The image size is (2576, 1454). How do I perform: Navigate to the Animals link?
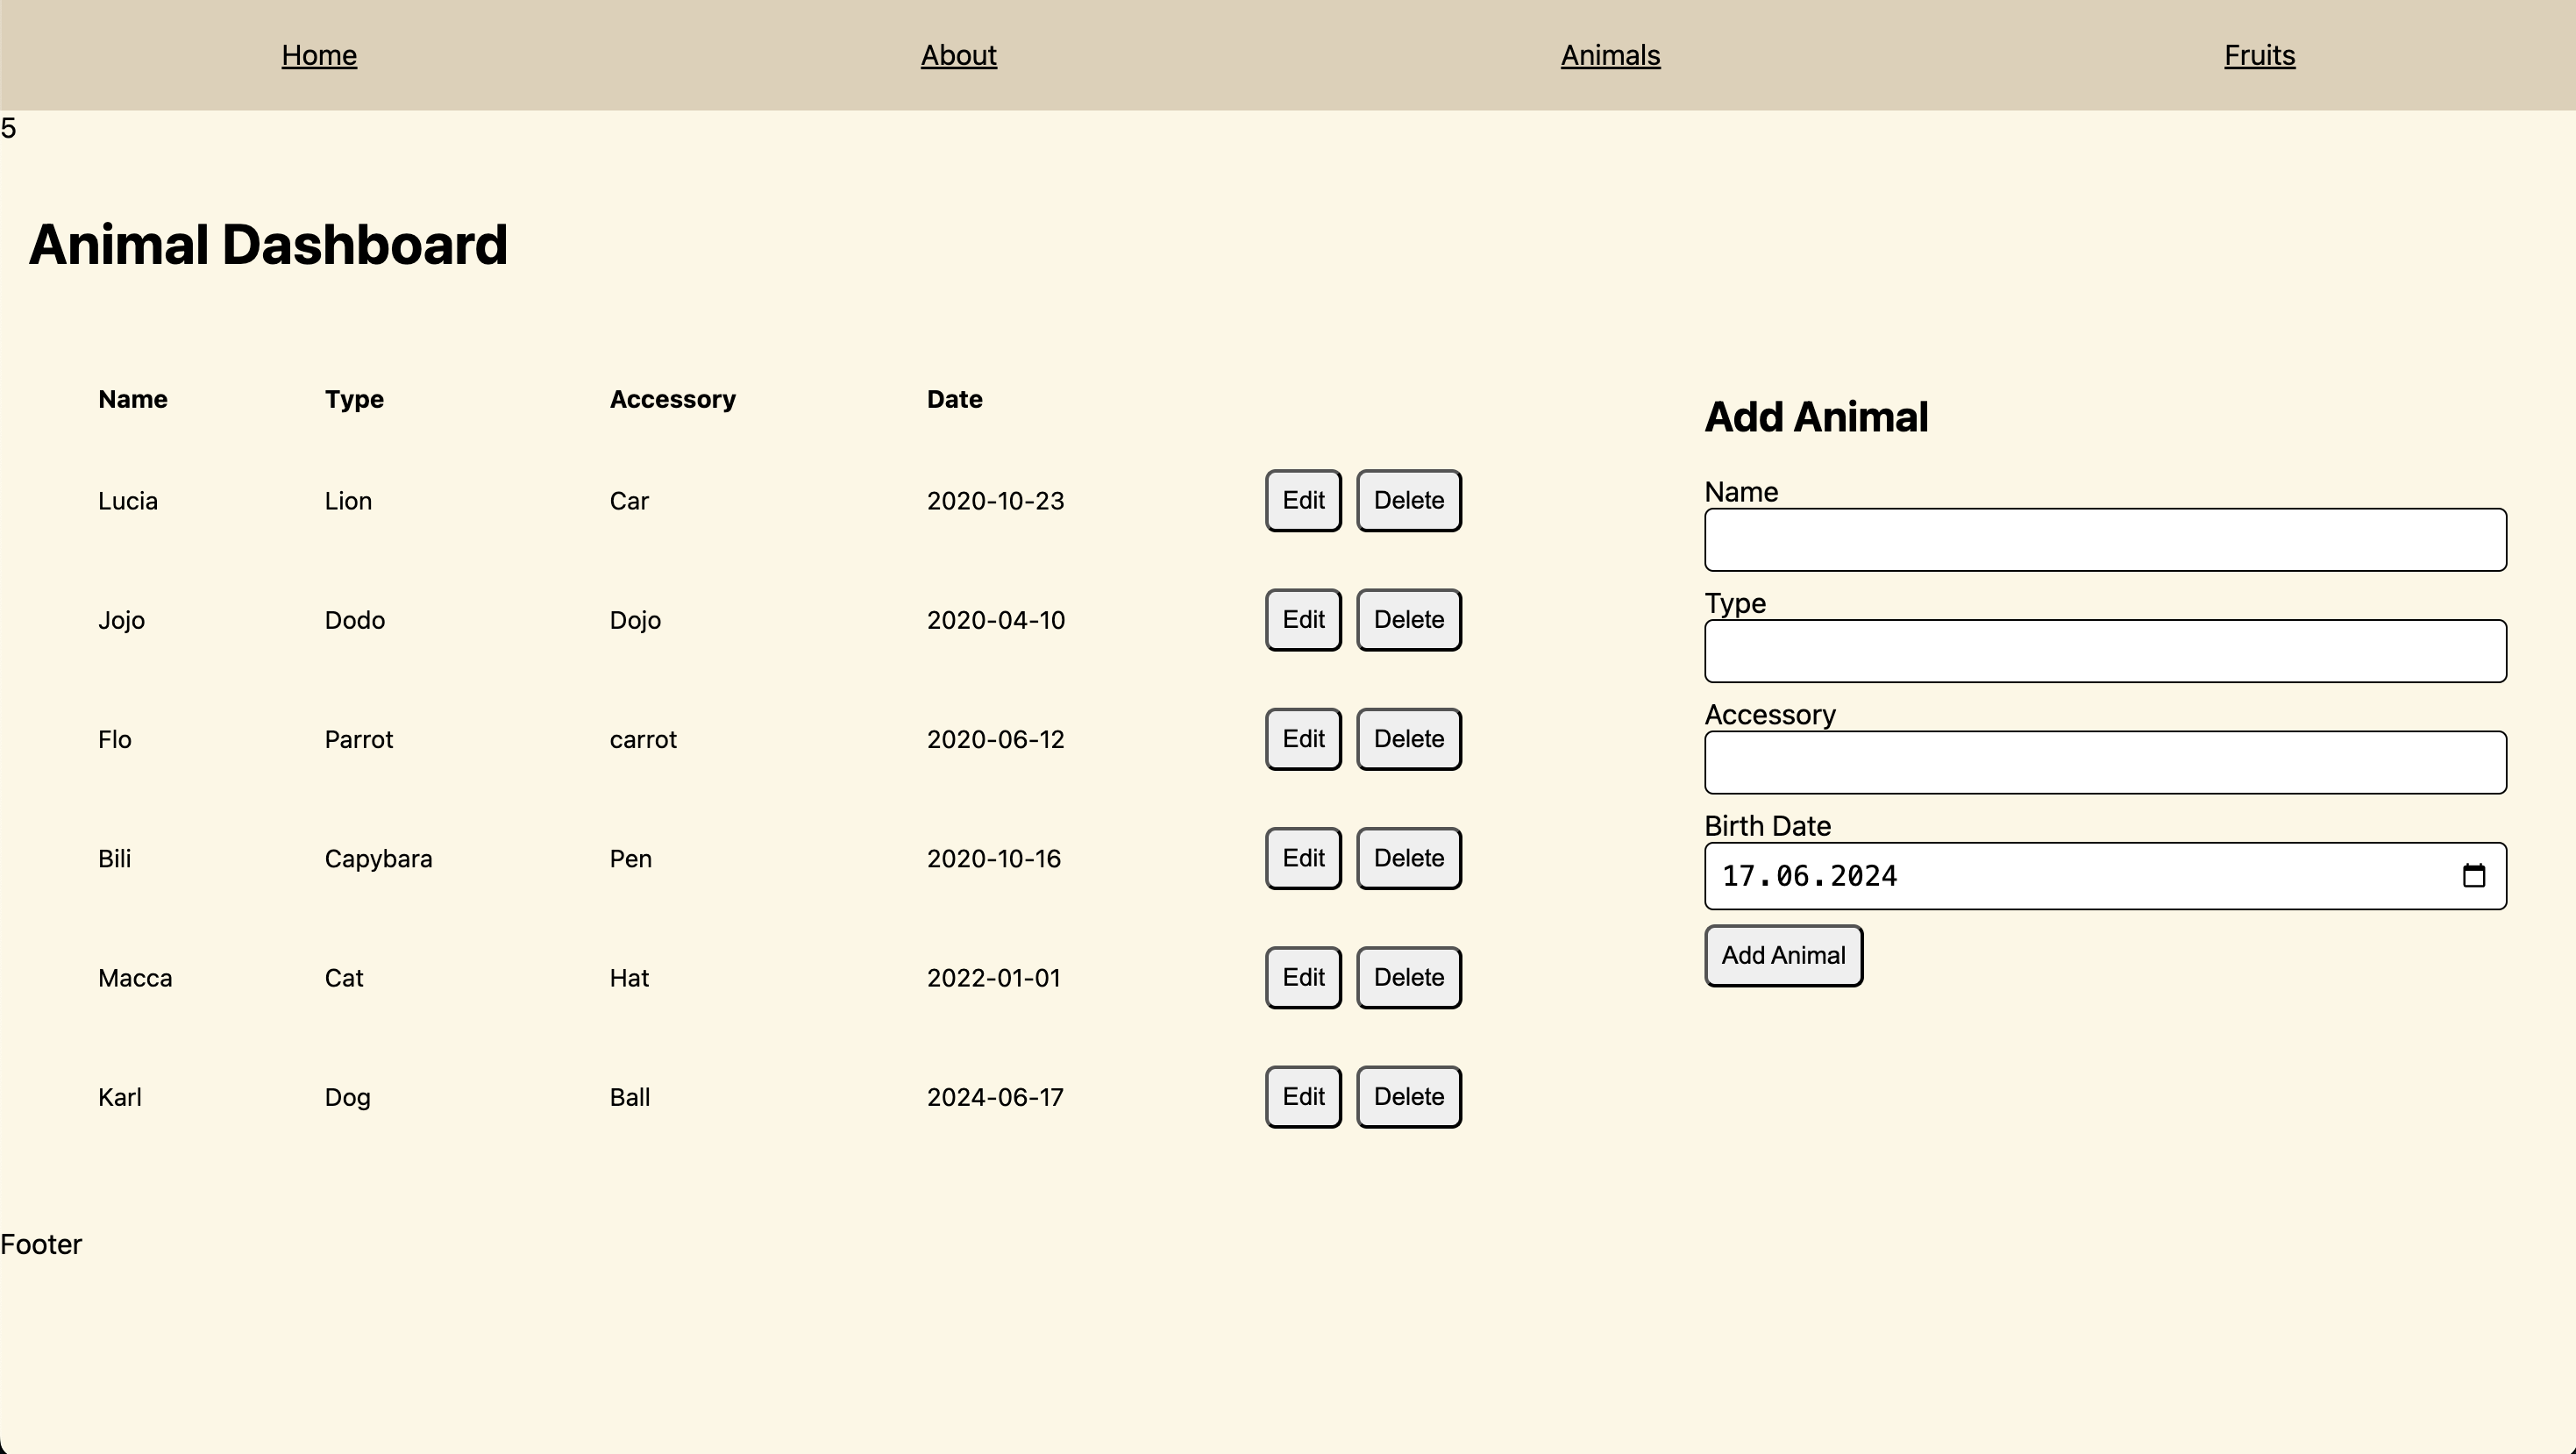(x=1610, y=55)
